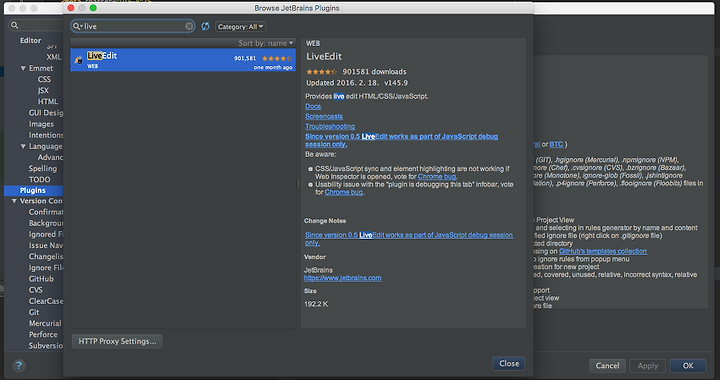Open BTC link in Settings background window
The image size is (720, 380).
[556, 145]
